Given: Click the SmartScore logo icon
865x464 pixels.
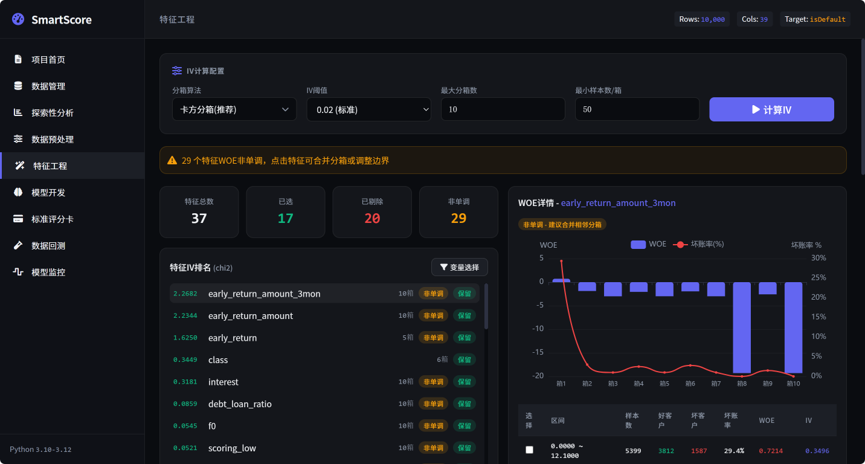Looking at the screenshot, I should 18,19.
